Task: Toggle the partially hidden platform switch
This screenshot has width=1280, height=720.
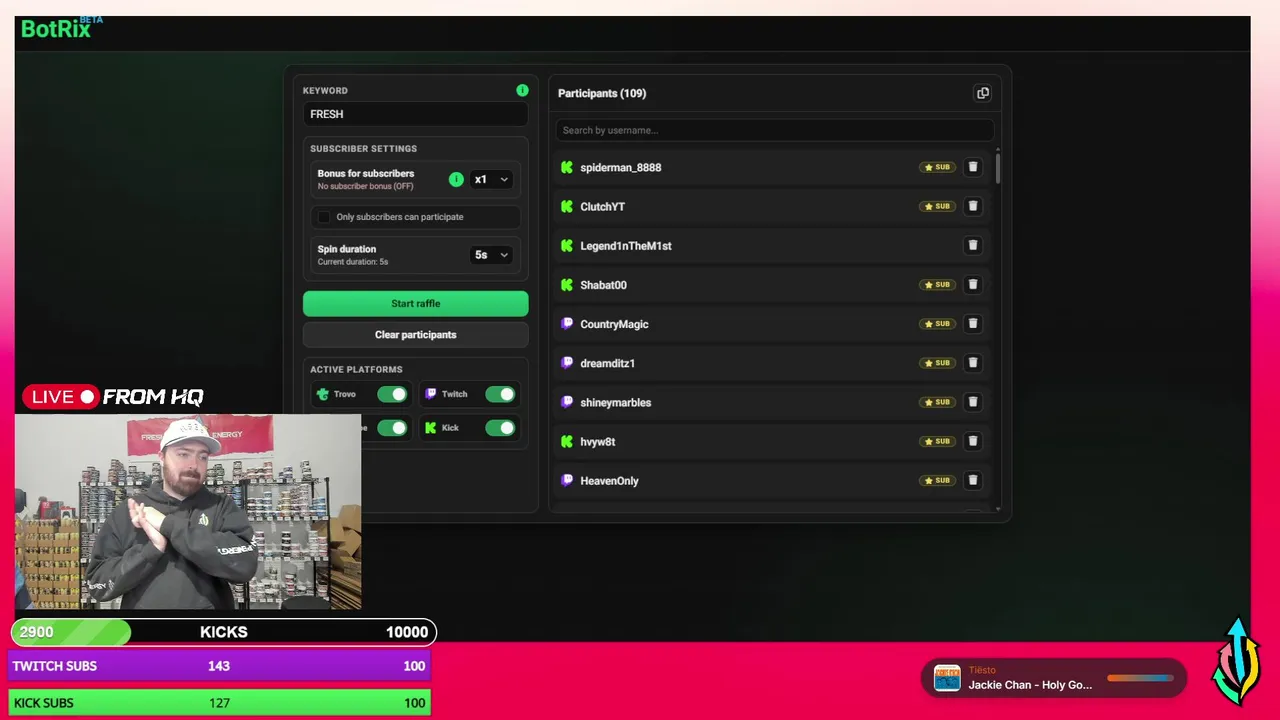Action: pos(392,428)
